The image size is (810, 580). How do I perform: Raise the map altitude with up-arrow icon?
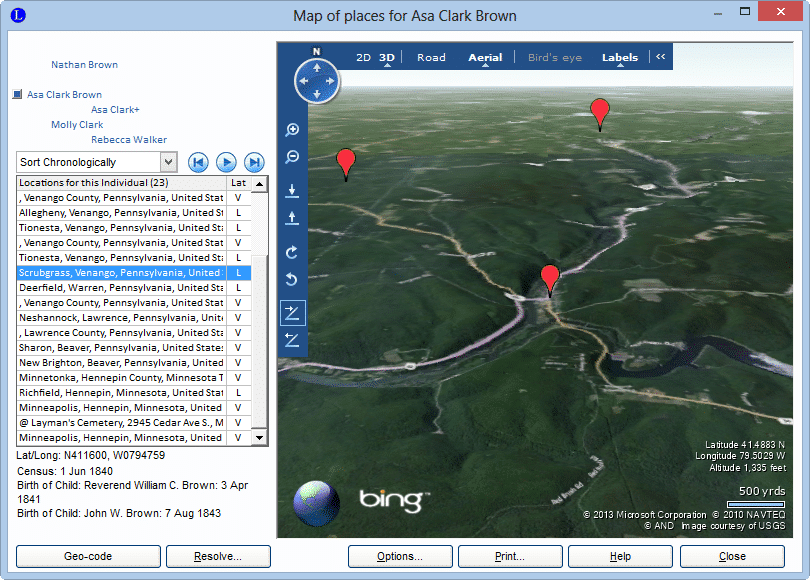tap(292, 218)
